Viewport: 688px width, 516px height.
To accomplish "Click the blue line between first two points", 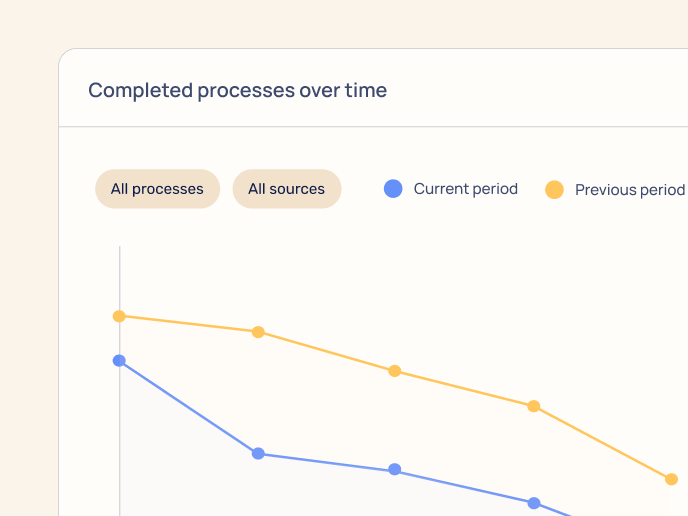I will [188, 407].
